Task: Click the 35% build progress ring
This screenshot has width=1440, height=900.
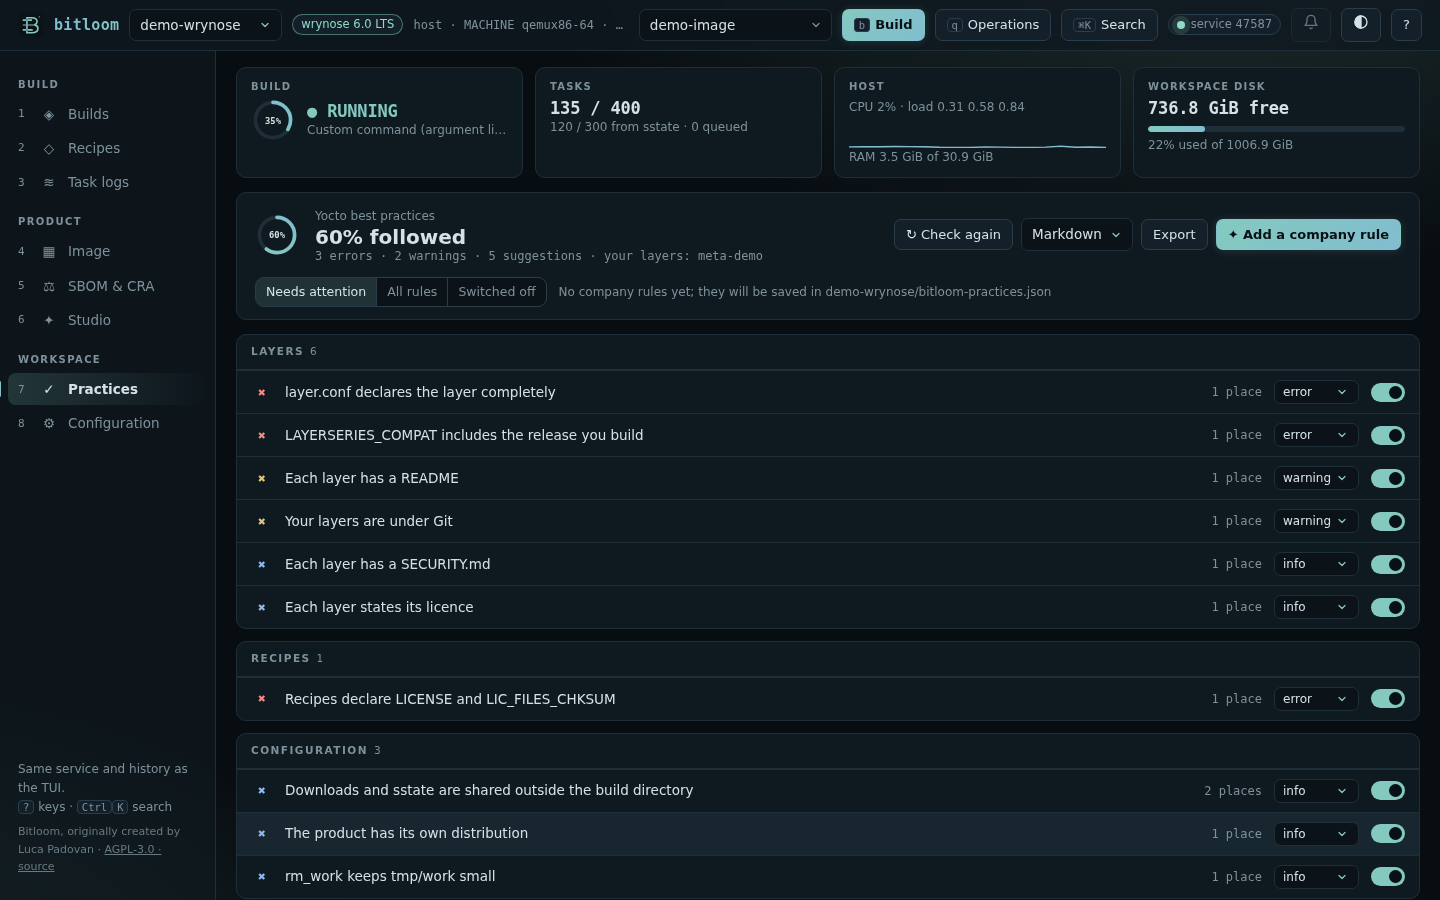Action: tap(273, 121)
